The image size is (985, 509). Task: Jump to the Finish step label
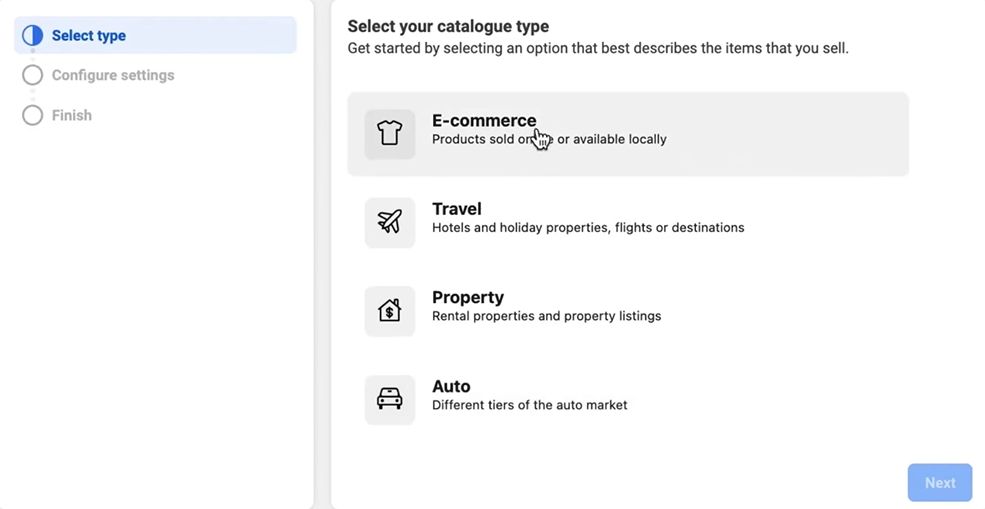click(72, 116)
